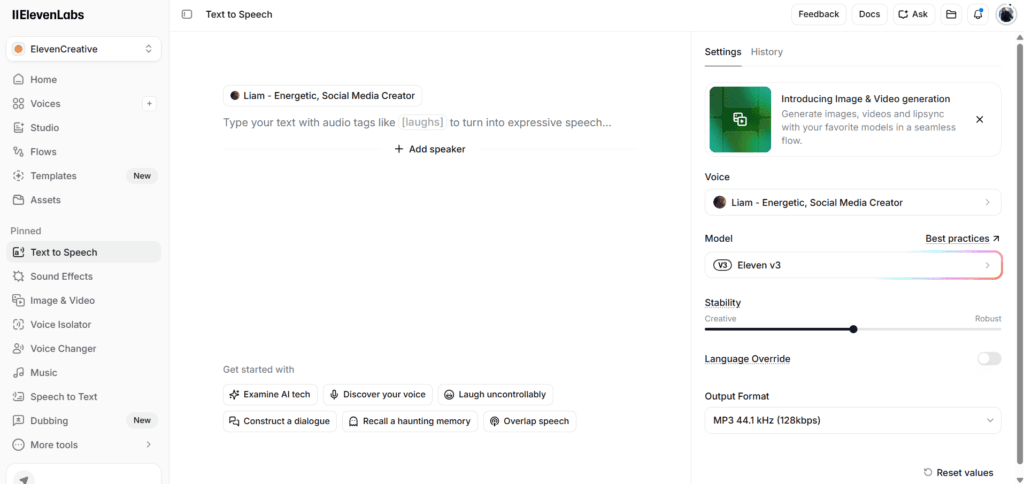Click the plus icon next to Voices
The height and width of the screenshot is (484, 1024).
[149, 103]
